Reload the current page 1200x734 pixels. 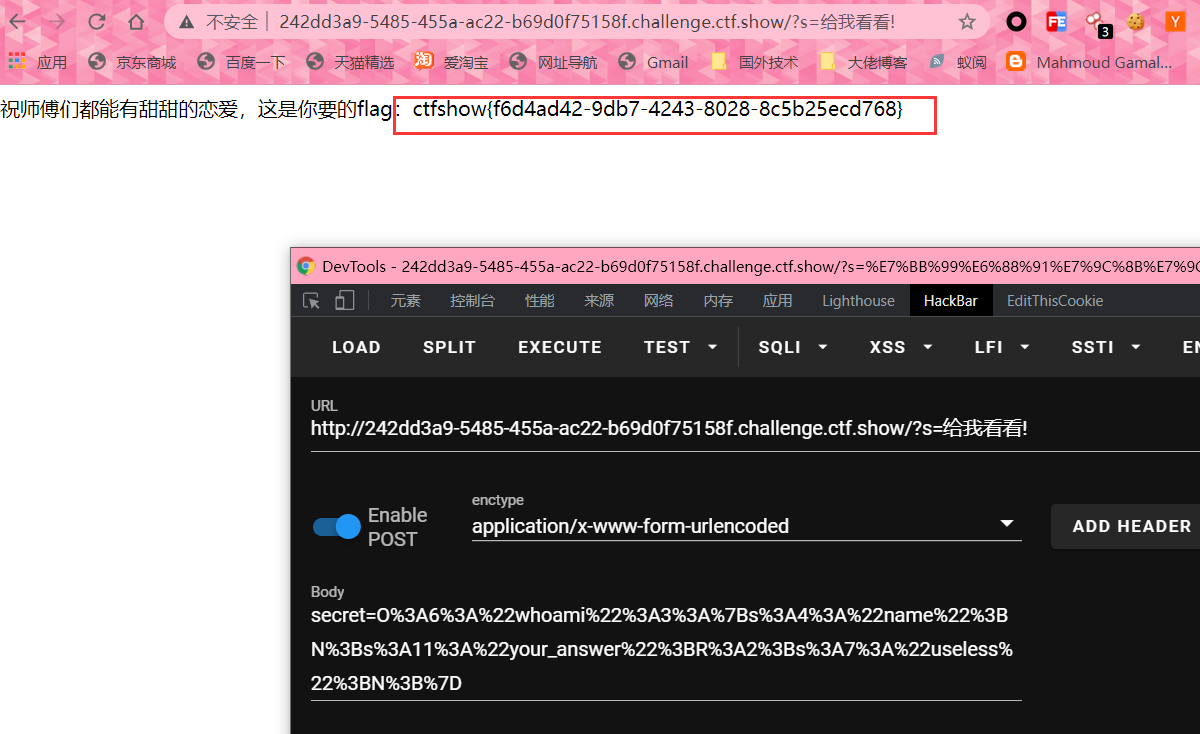[x=97, y=21]
